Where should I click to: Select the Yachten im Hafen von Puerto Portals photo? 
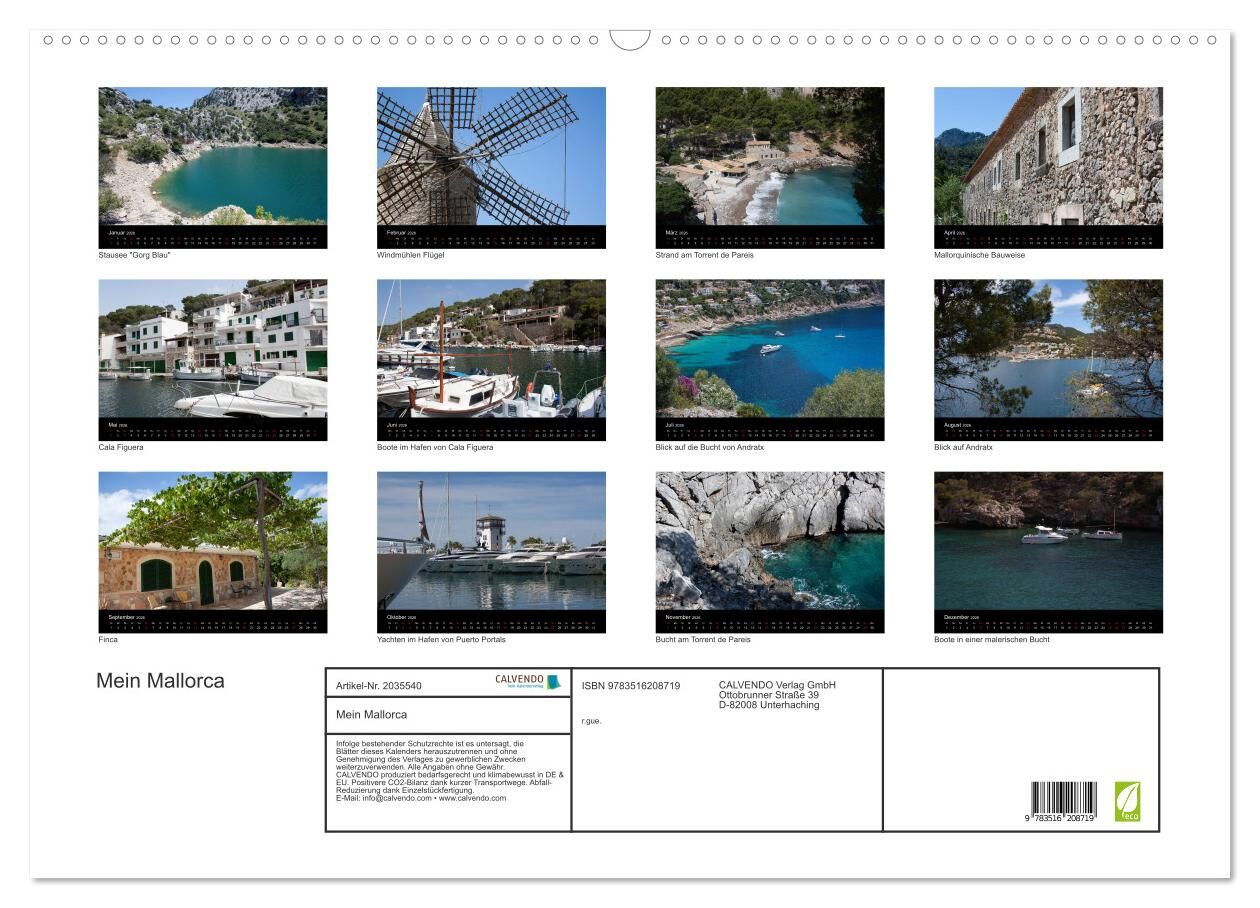coord(491,541)
